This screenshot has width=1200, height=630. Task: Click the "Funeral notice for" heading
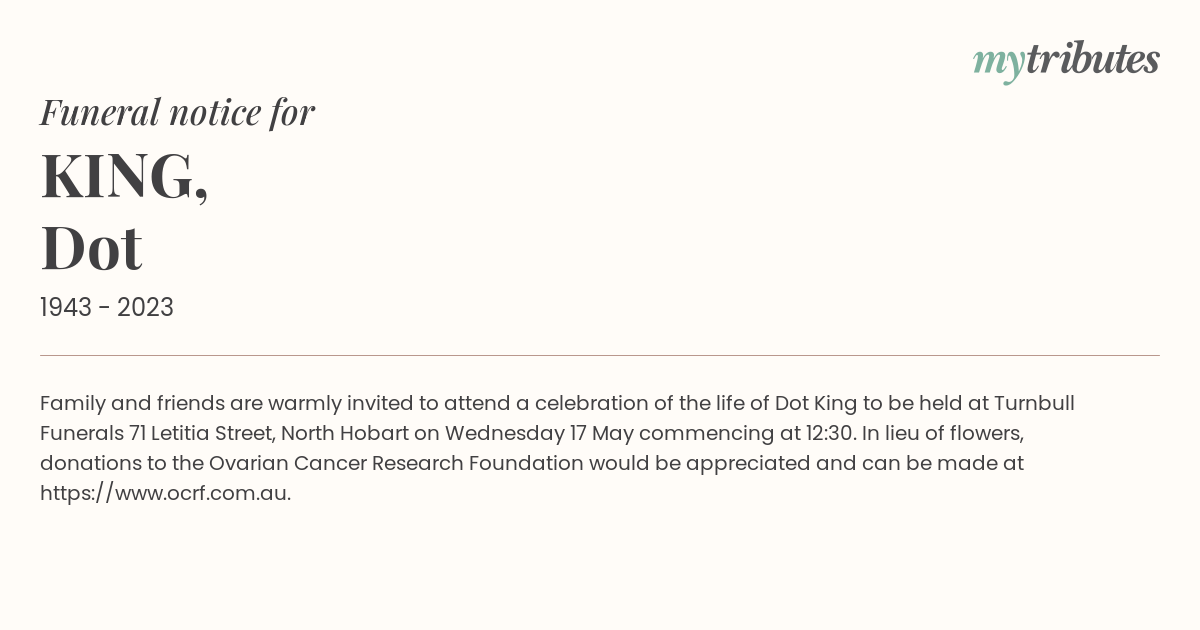point(177,112)
